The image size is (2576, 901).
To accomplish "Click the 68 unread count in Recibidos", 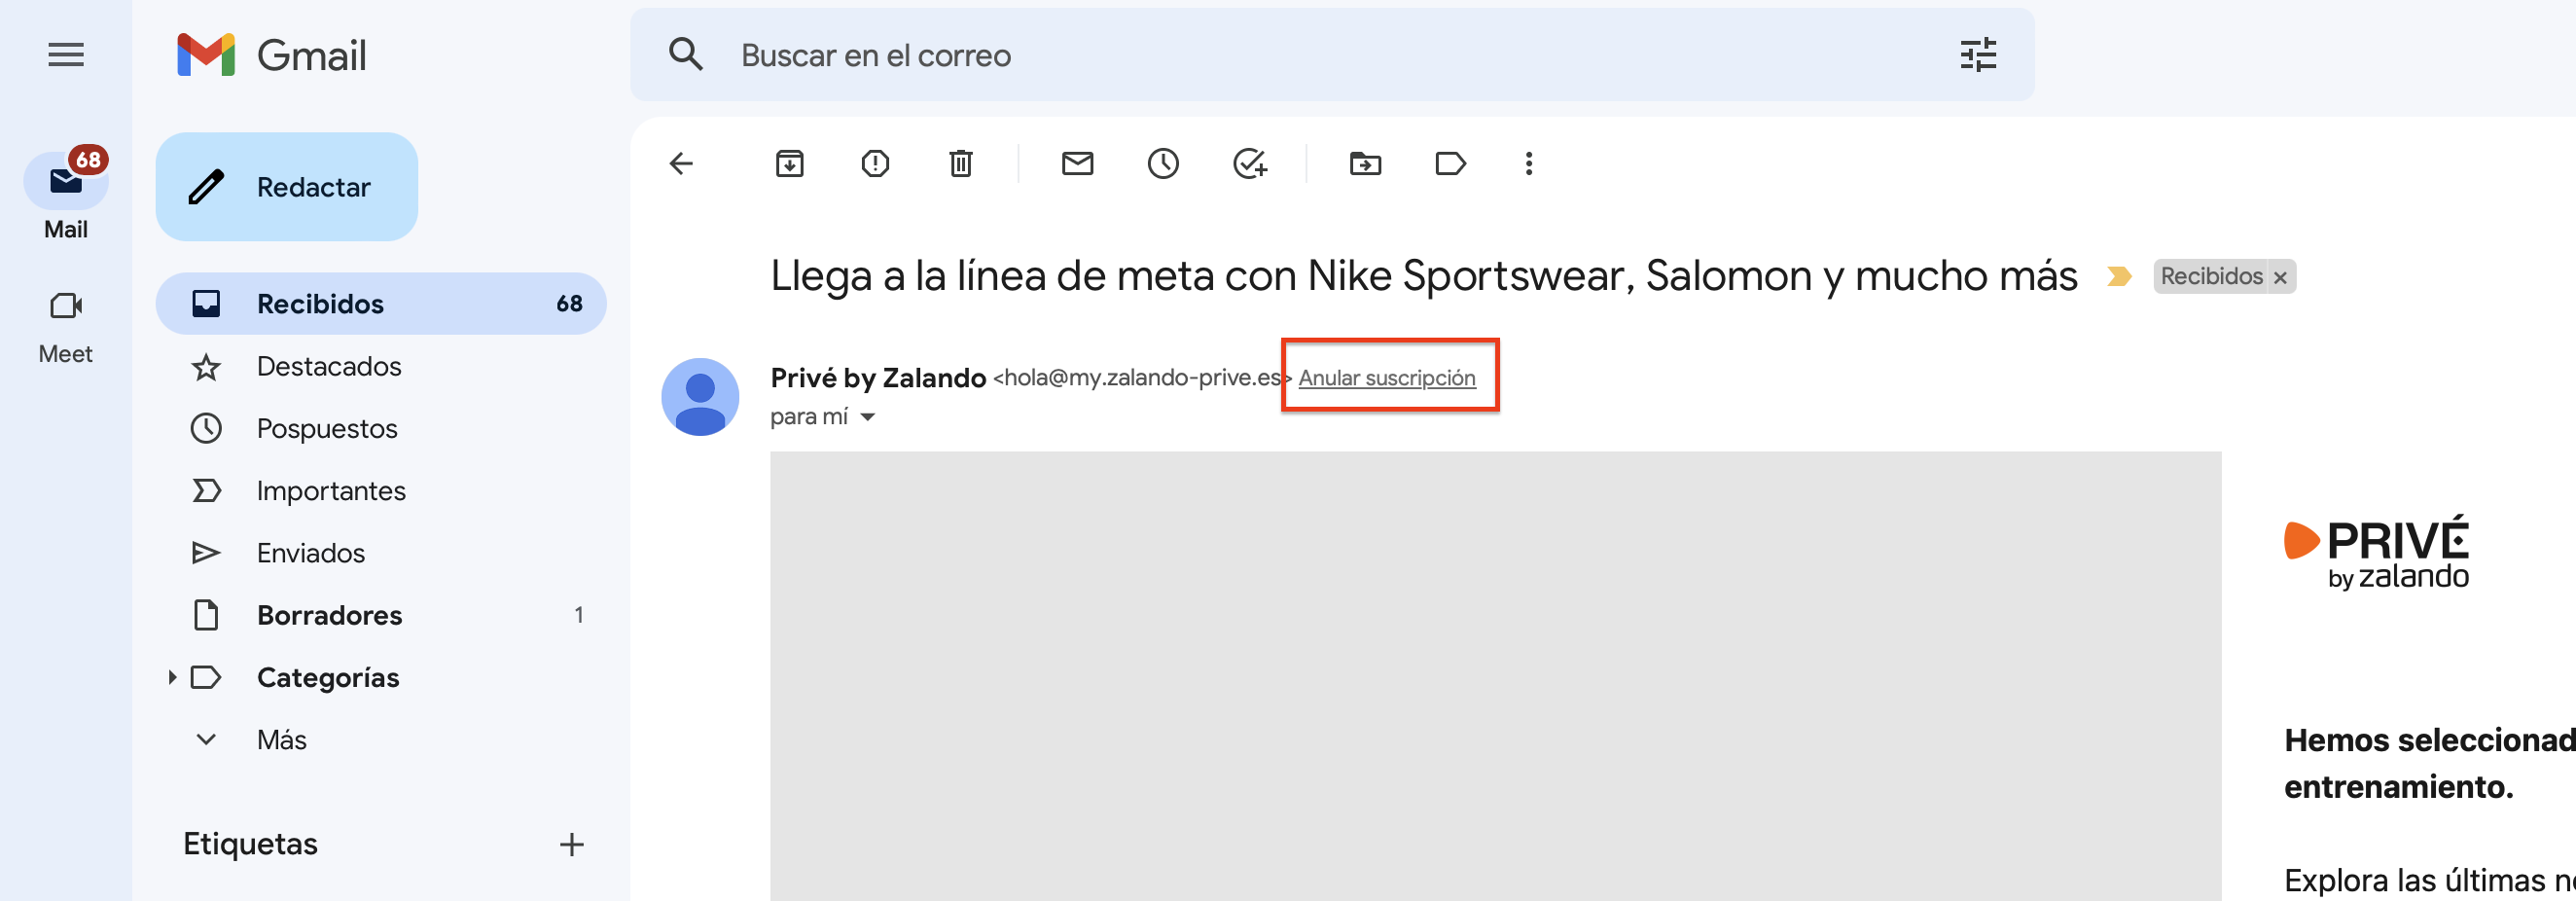I will 569,304.
